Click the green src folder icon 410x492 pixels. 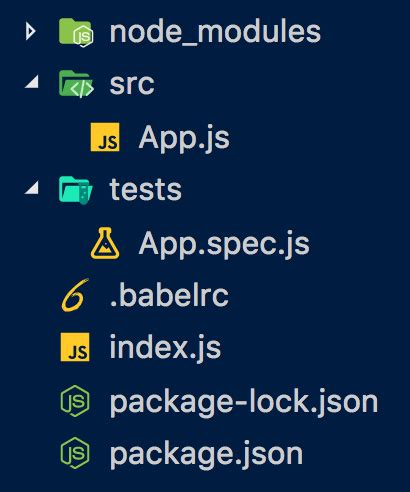coord(76,84)
